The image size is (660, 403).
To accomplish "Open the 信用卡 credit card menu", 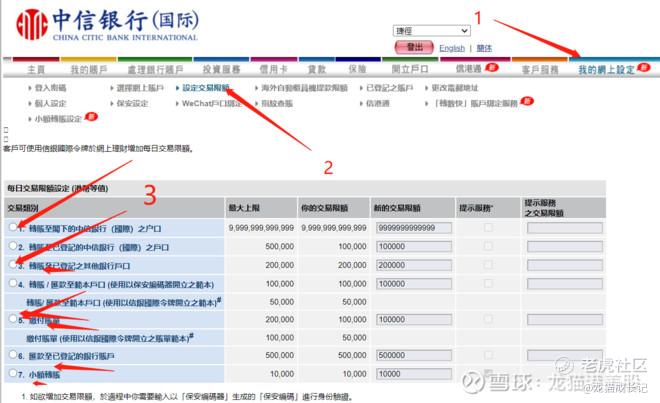I will 273,69.
